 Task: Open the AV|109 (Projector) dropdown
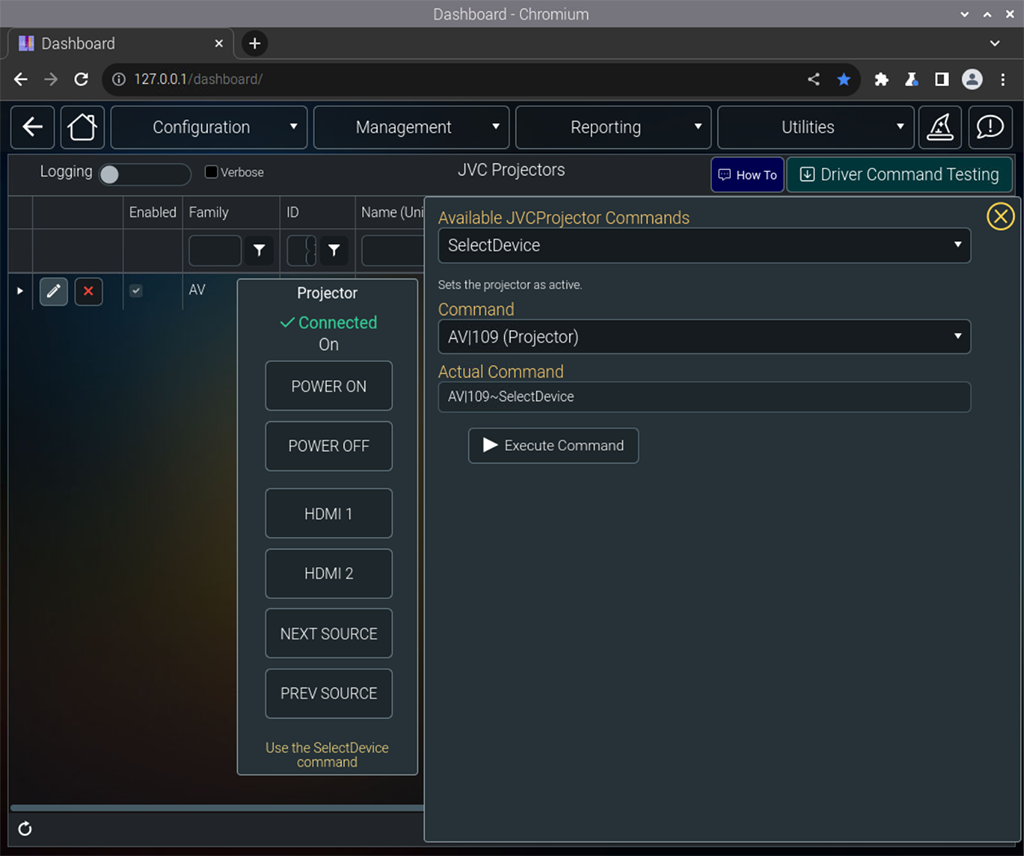tap(704, 337)
